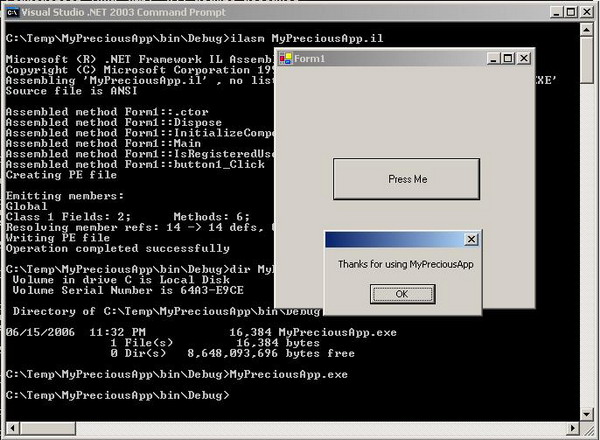
Task: Click the 'ilasm MyPreciousApp.il' command line
Action: click(307, 38)
